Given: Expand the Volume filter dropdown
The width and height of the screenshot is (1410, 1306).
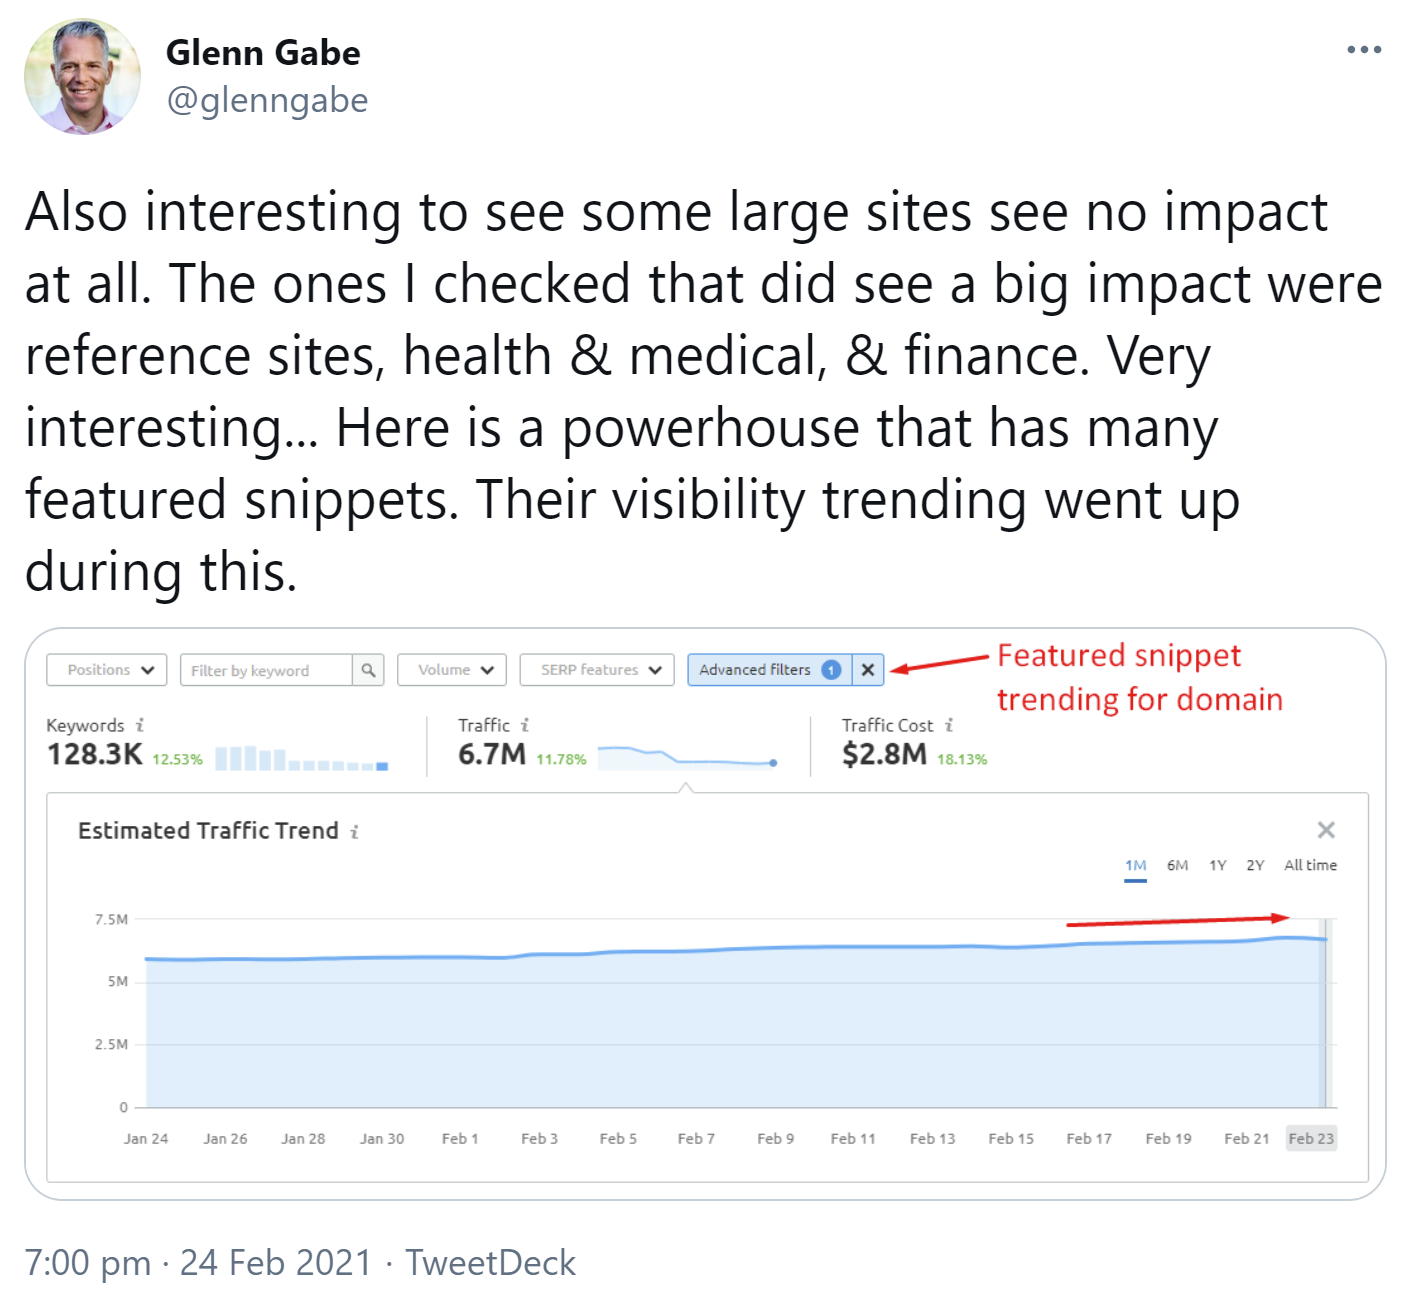Looking at the screenshot, I should click(x=452, y=670).
